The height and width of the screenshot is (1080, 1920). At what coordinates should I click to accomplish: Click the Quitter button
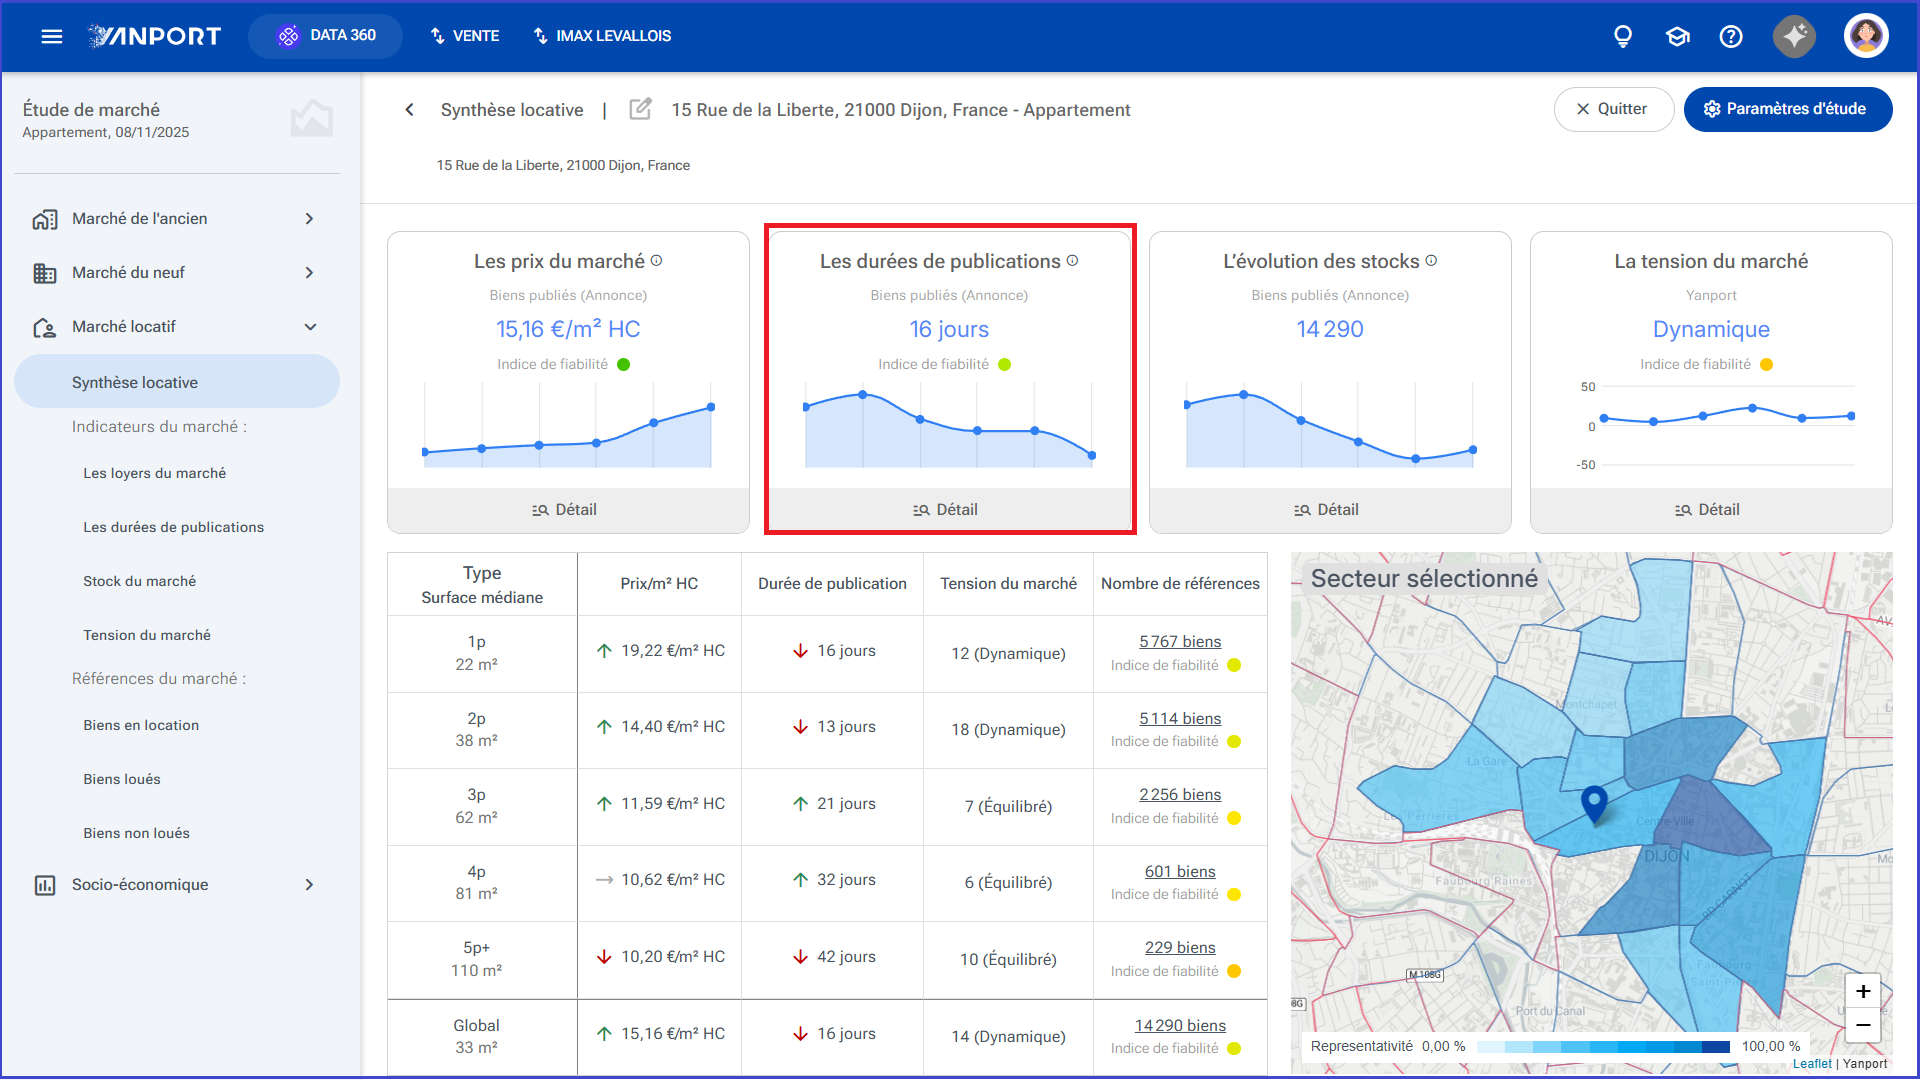click(x=1613, y=109)
